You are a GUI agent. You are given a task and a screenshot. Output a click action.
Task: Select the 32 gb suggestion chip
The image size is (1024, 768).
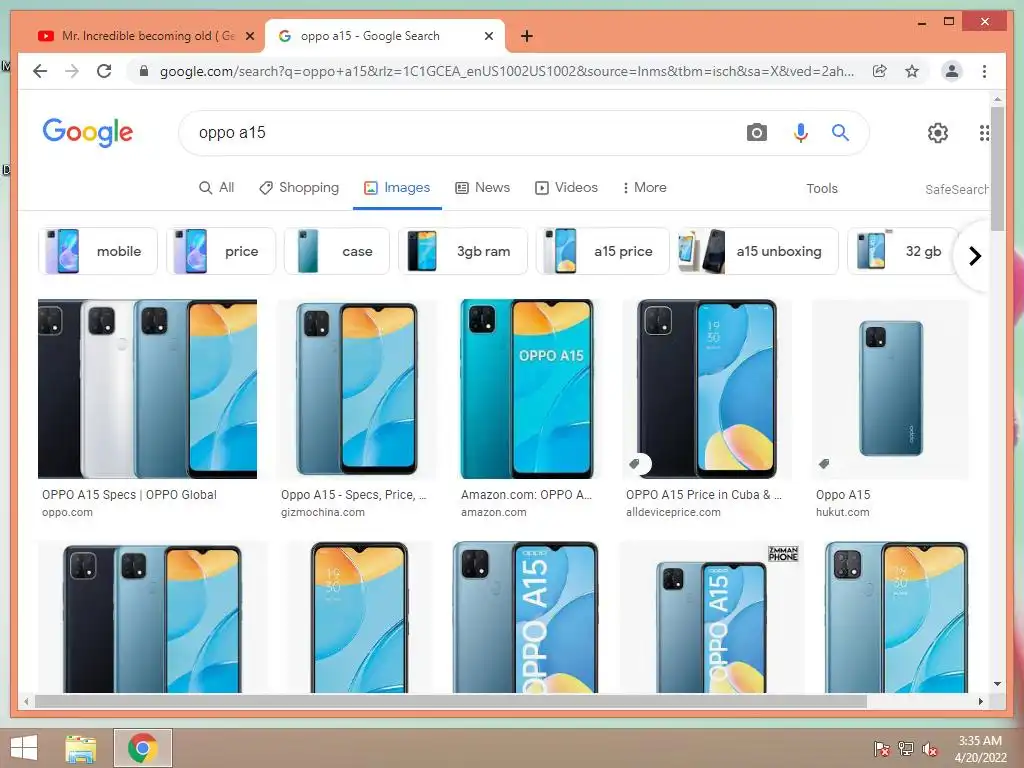coord(903,251)
